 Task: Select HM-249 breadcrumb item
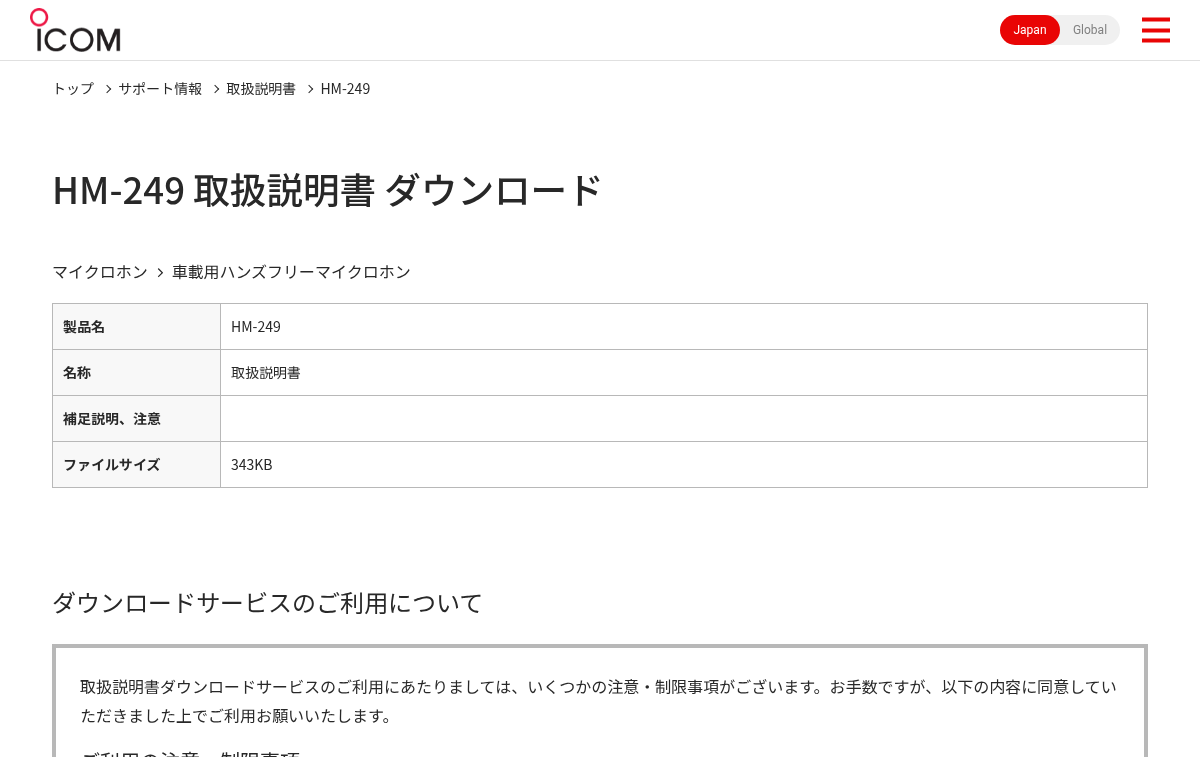tap(345, 88)
